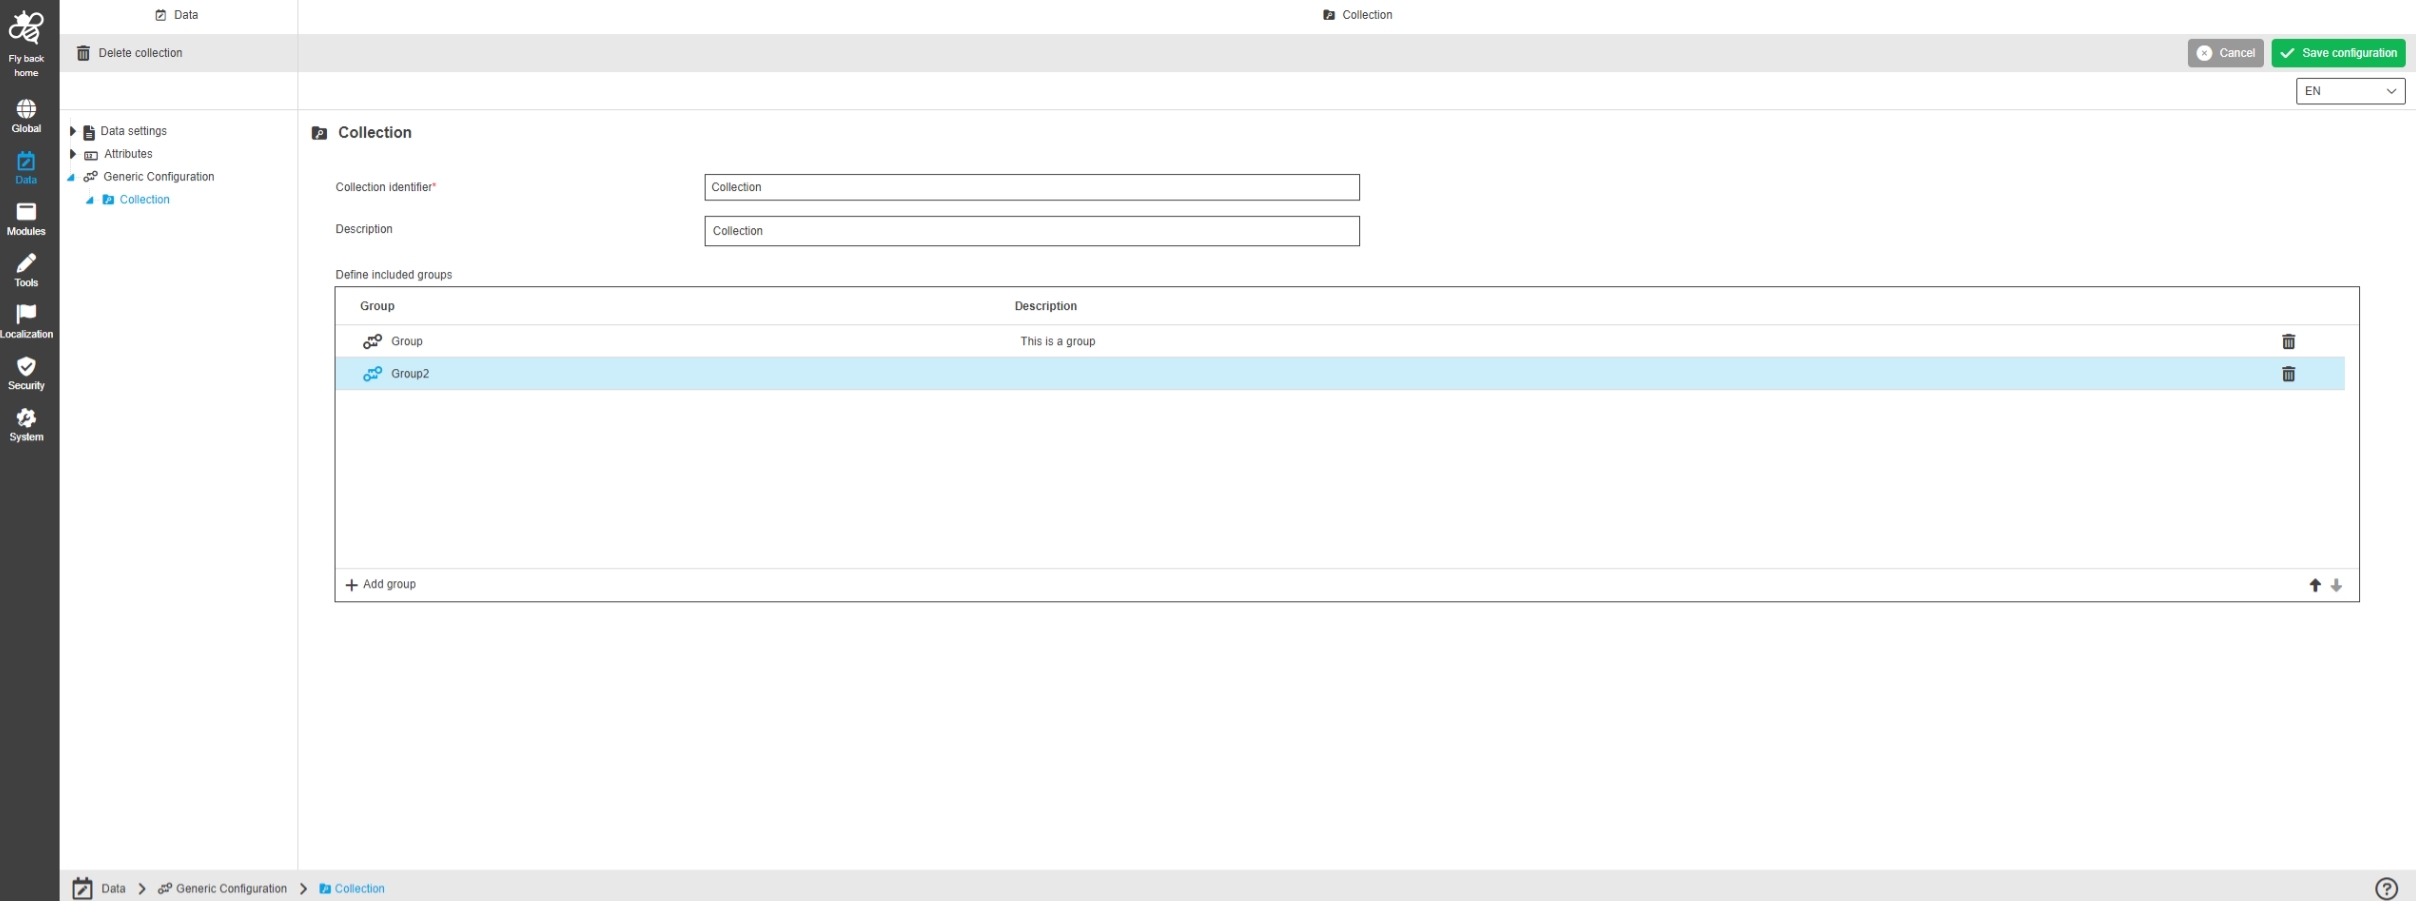The height and width of the screenshot is (901, 2416).
Task: Open the Localization flag icon
Action: (26, 314)
